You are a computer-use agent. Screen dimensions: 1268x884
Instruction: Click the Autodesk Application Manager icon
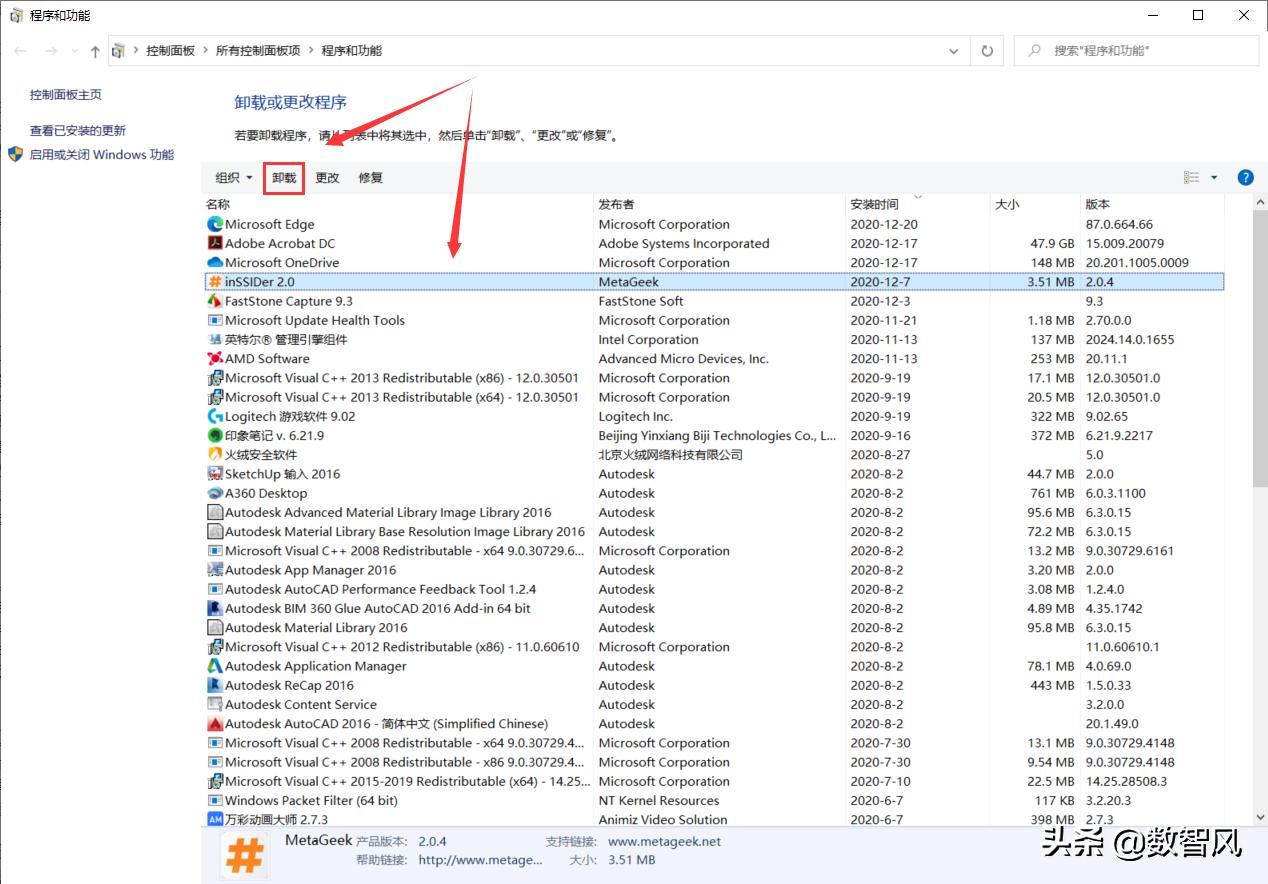coord(215,666)
